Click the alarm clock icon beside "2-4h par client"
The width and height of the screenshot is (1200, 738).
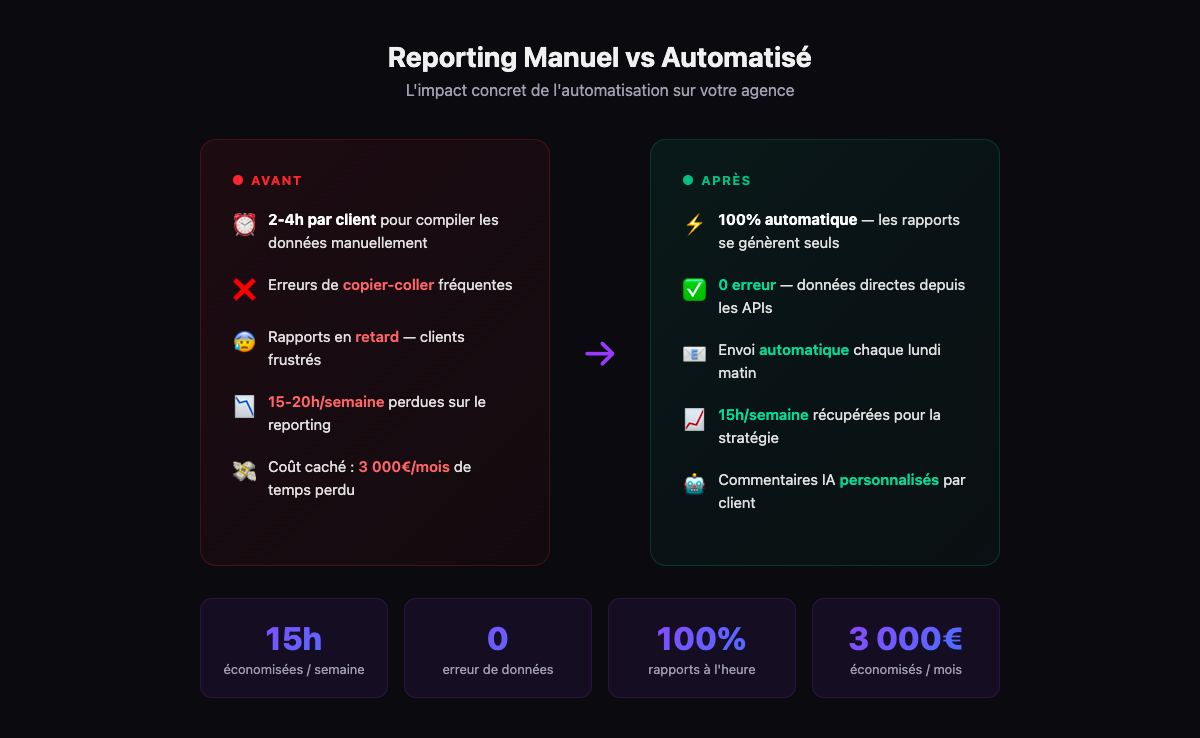coord(243,223)
